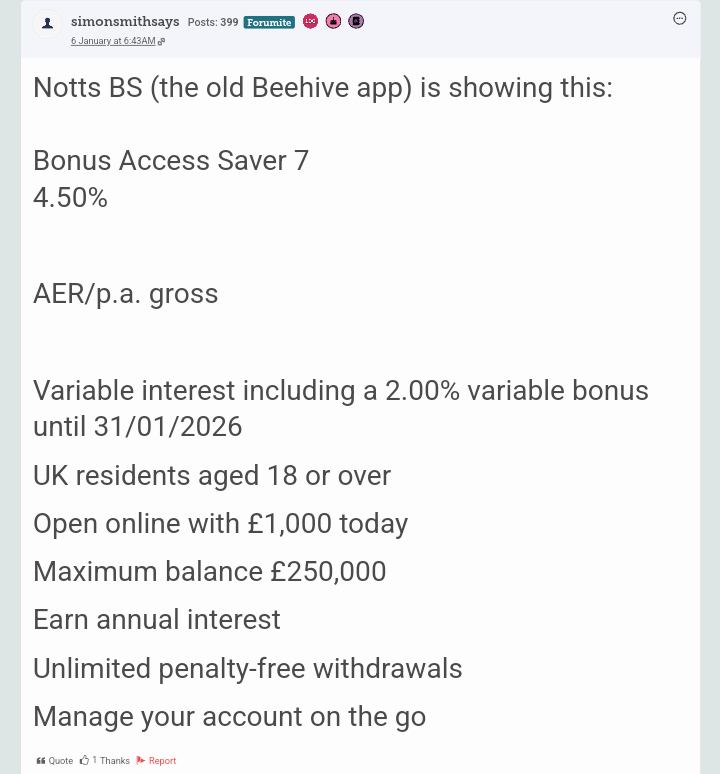Click the 1 Thanks label
This screenshot has width=720, height=774.
click(x=111, y=761)
